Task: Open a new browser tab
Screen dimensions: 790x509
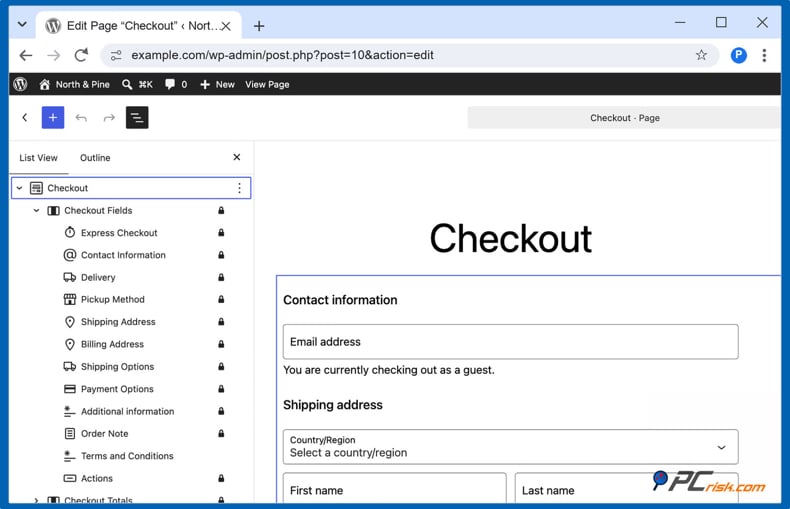Action: click(259, 26)
